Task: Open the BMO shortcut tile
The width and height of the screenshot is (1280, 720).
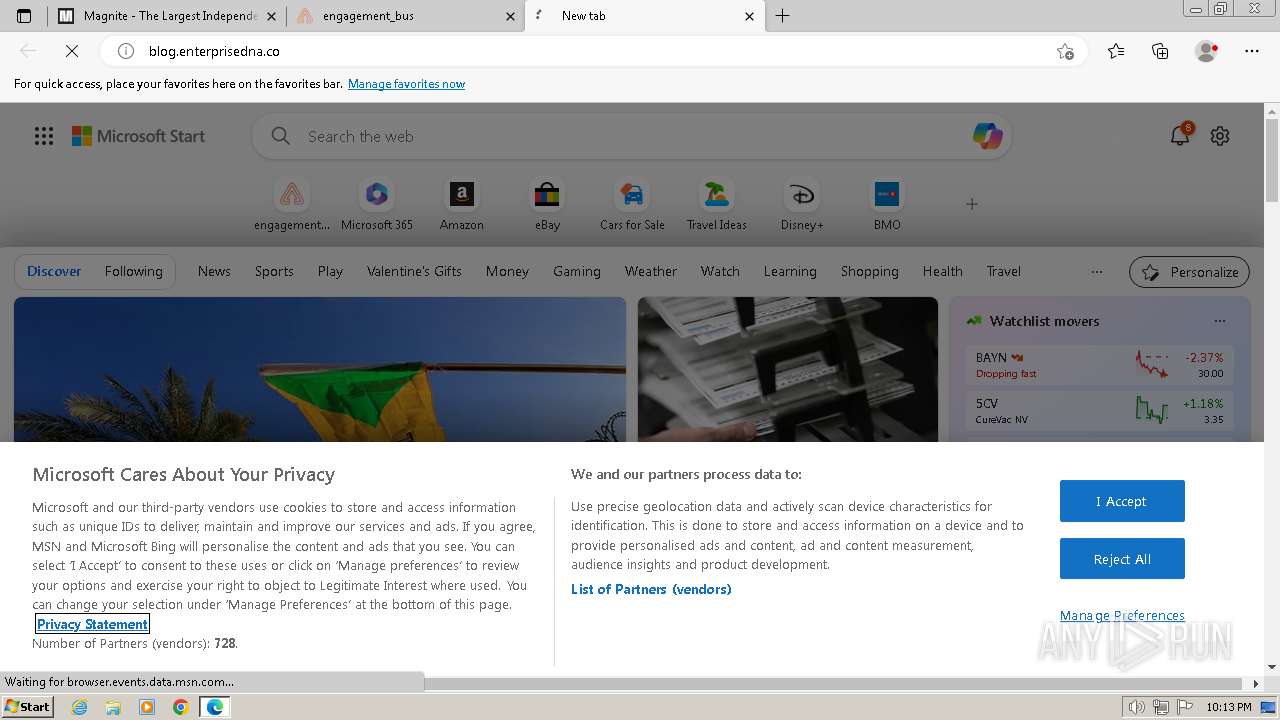Action: tap(887, 204)
